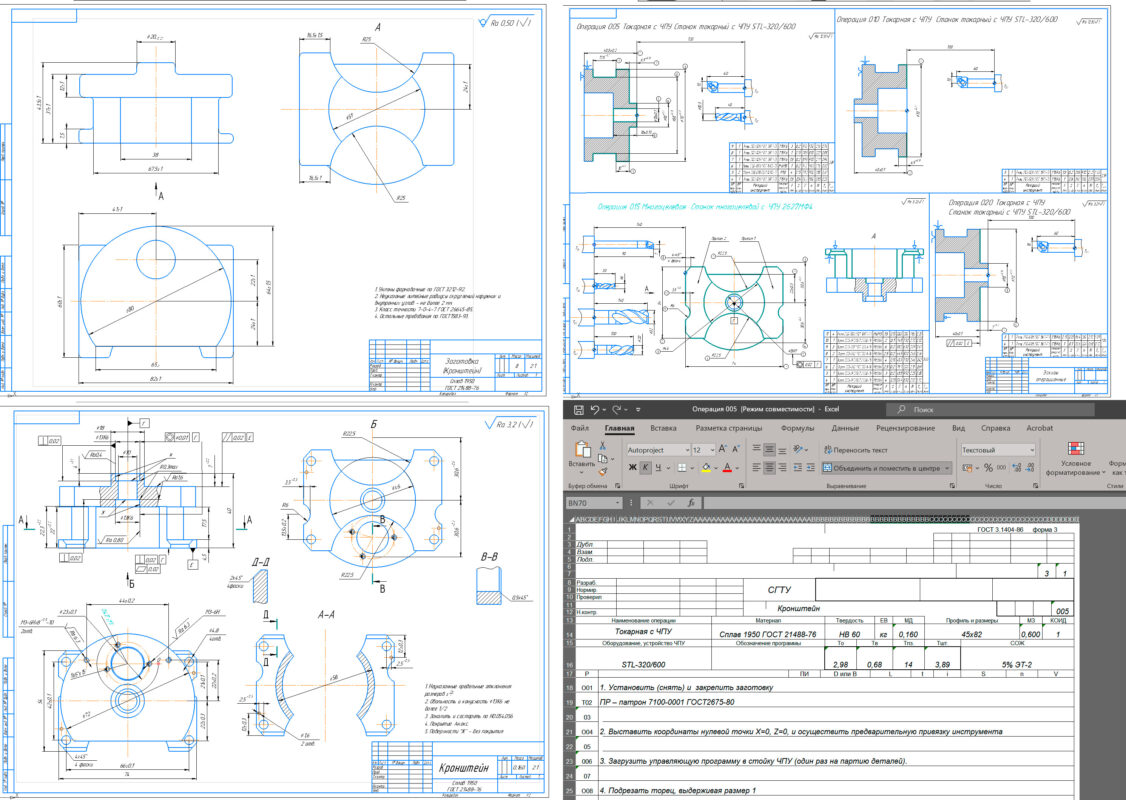Select the cell containing Токарная с ЧПУ

coord(643,632)
